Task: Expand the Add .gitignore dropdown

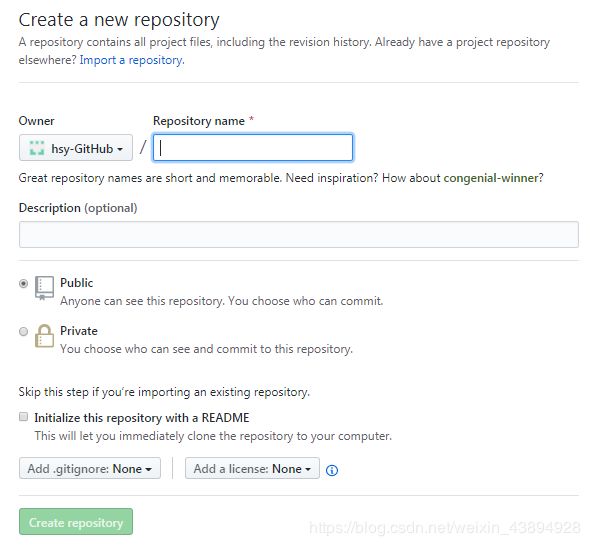Action: click(x=90, y=468)
